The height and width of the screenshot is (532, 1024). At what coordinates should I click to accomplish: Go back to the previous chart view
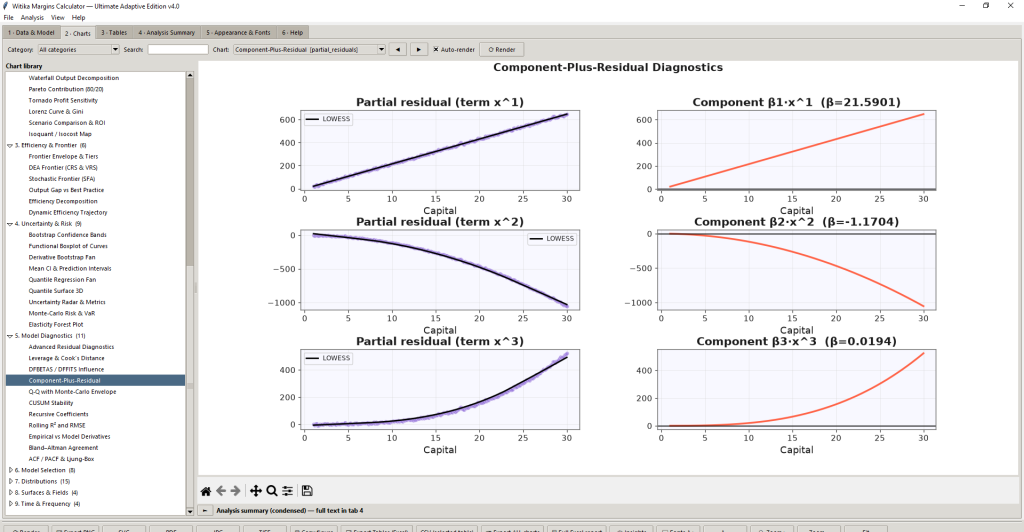pos(221,491)
